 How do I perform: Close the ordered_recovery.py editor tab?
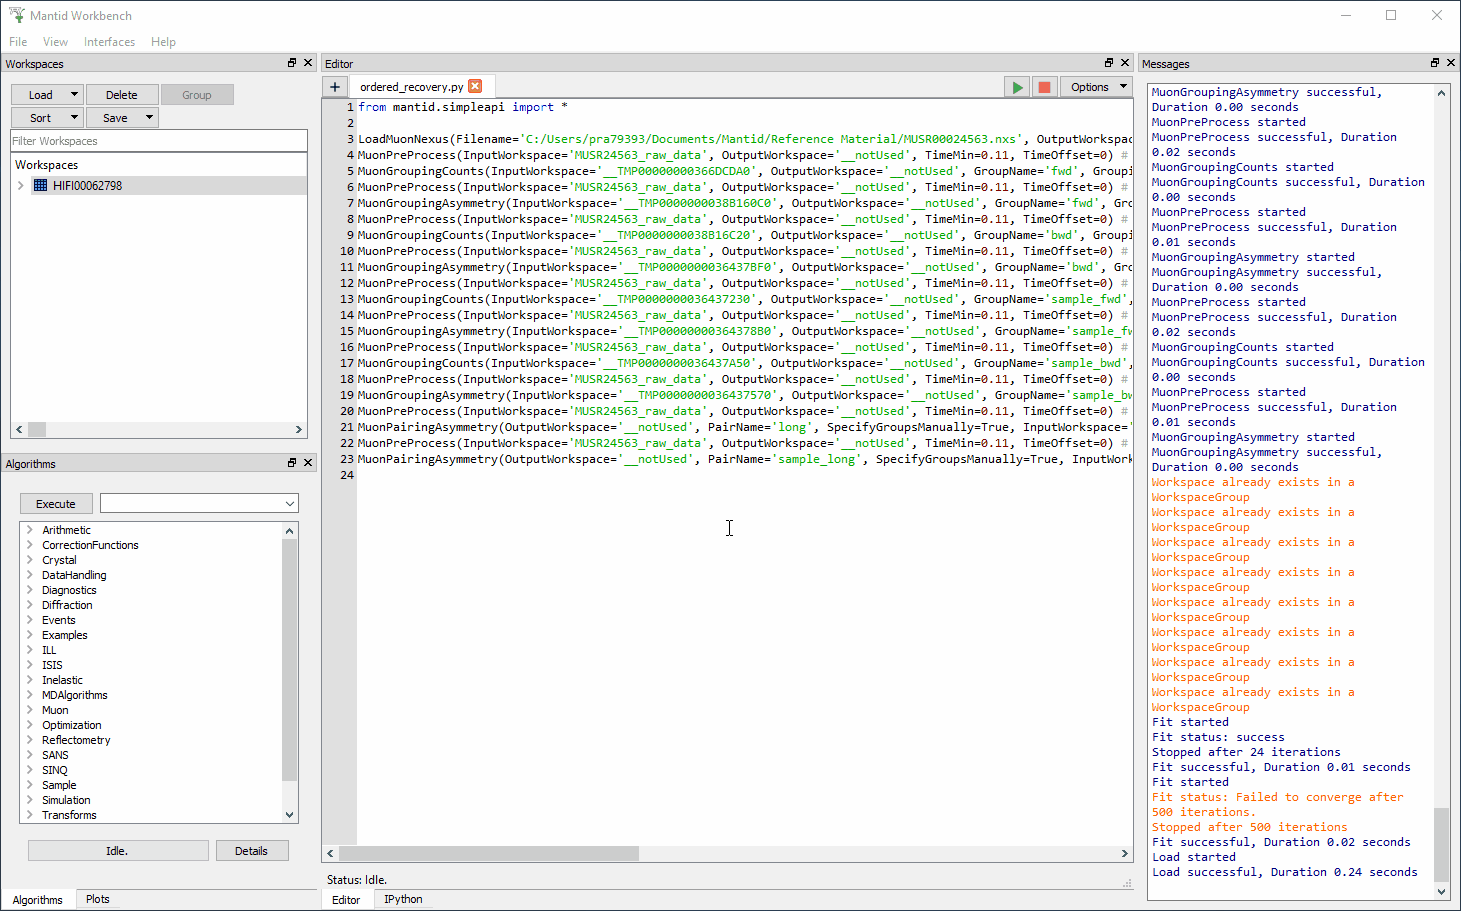pos(474,86)
